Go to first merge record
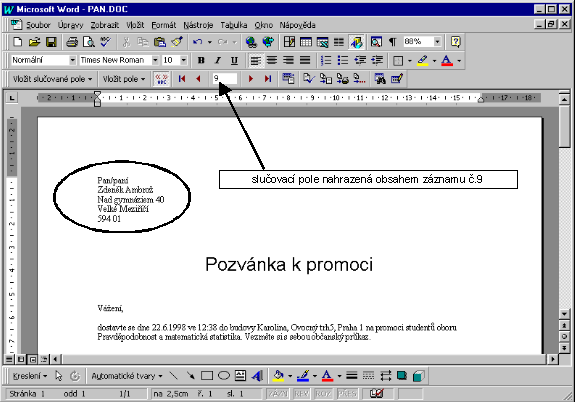575x402 pixels. 182,79
